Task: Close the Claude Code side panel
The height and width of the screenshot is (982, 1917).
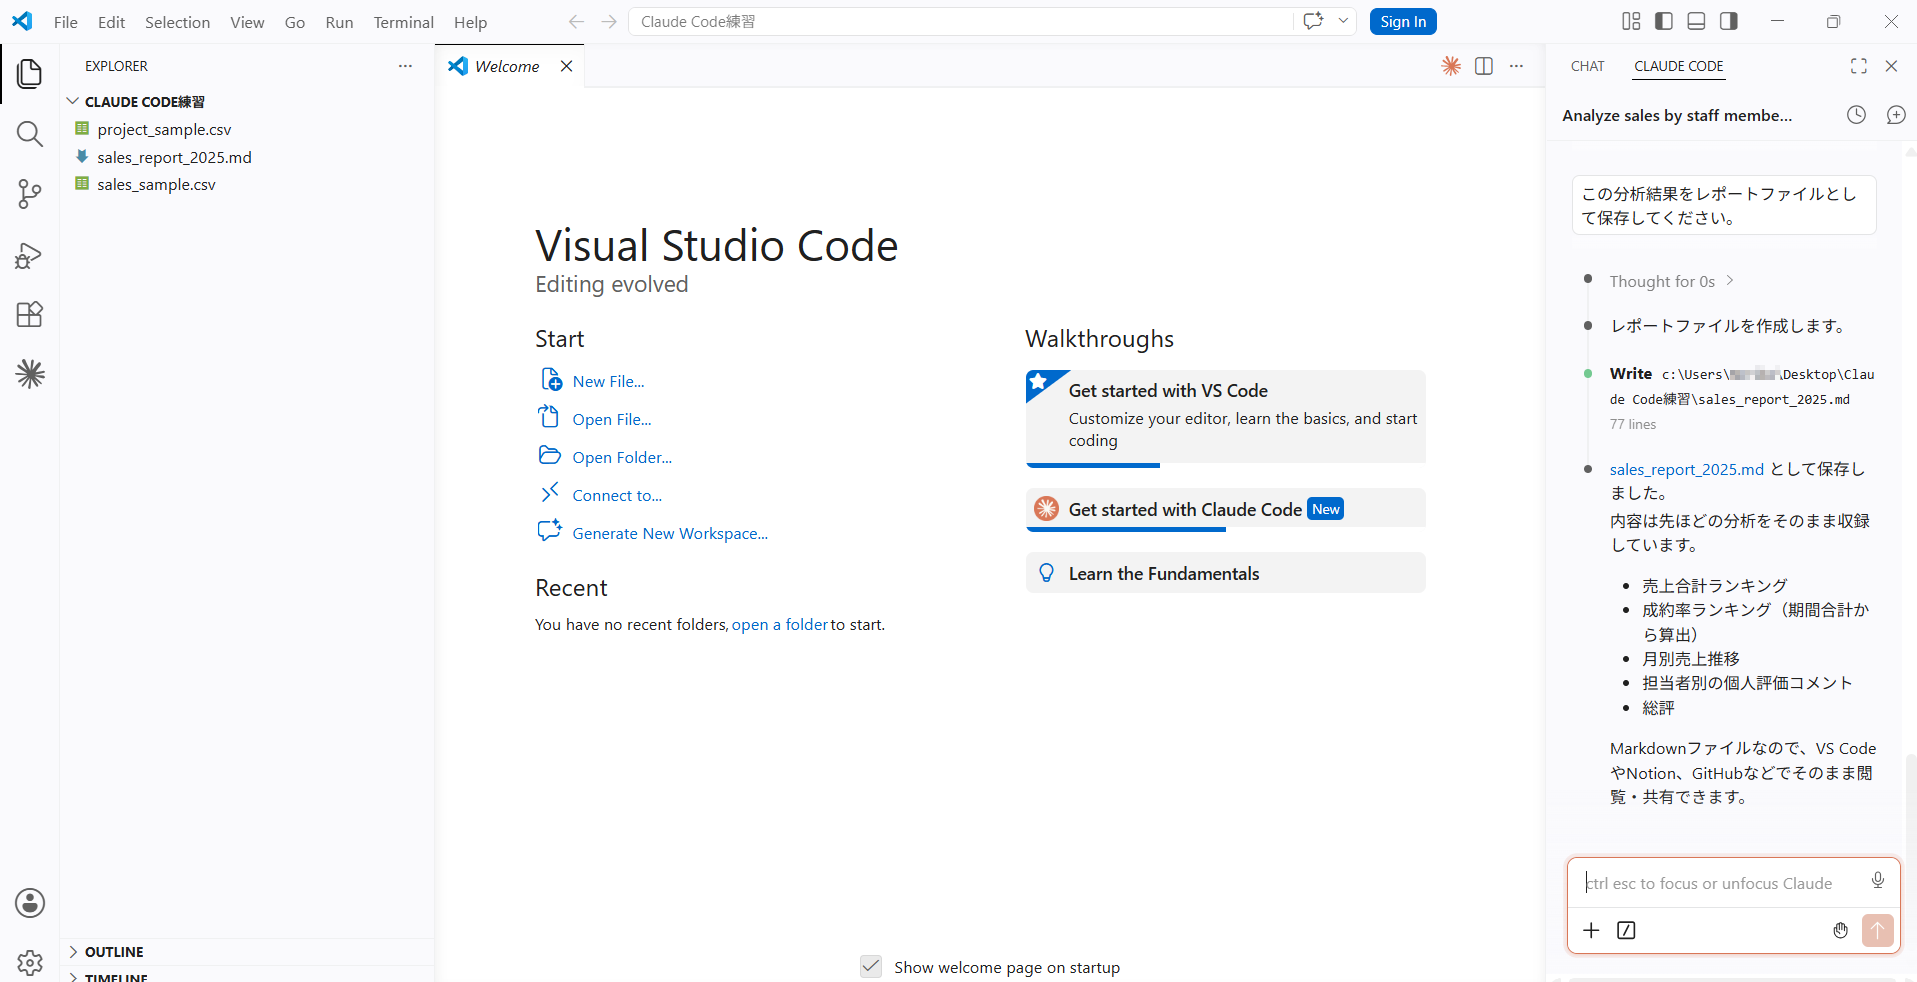Action: [x=1891, y=66]
